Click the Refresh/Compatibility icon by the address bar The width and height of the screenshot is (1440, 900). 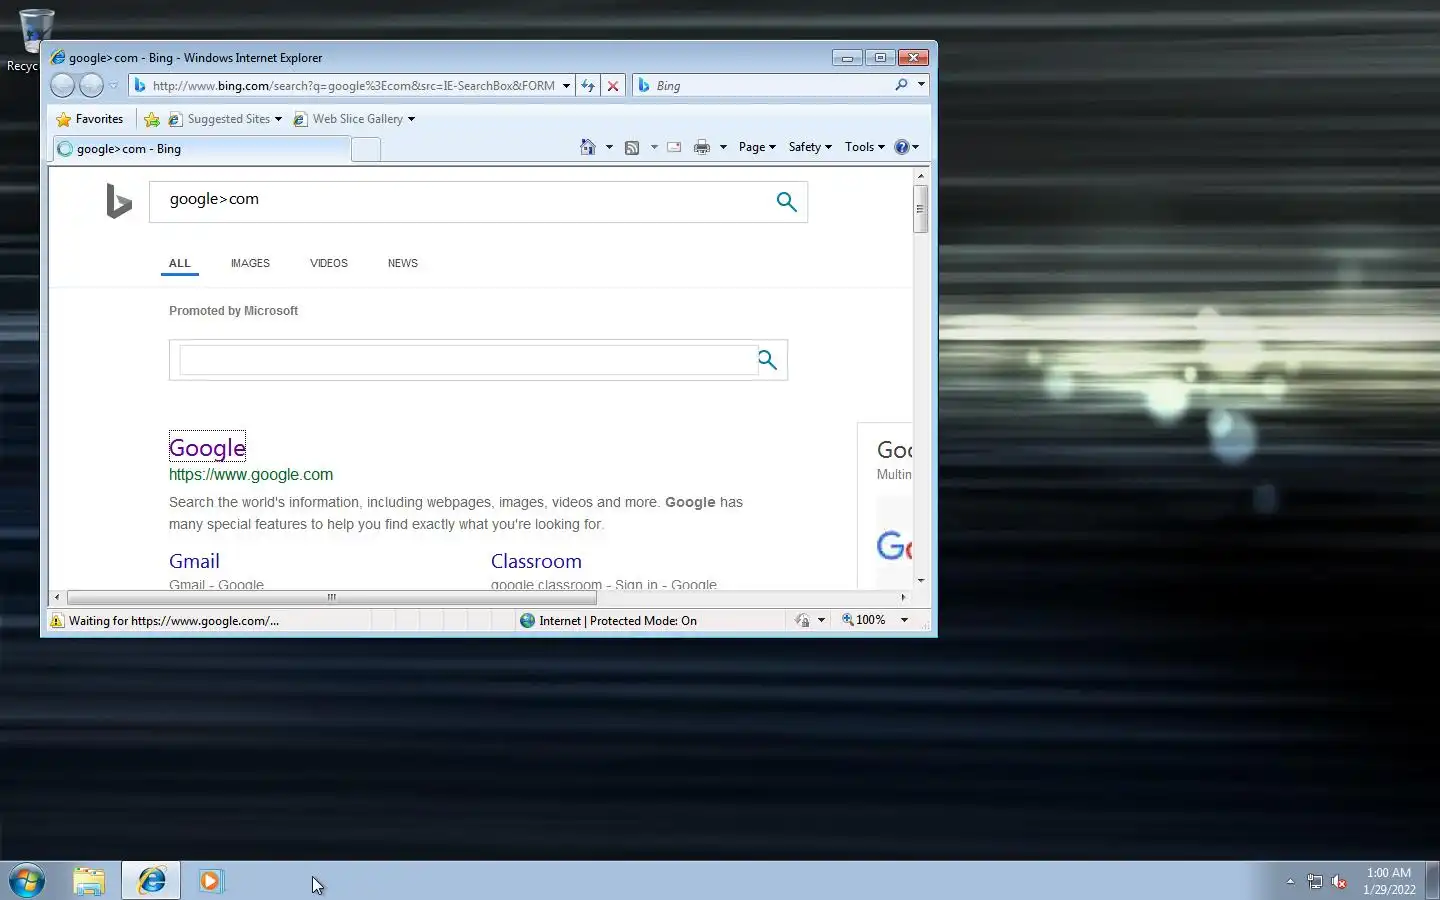tap(588, 86)
